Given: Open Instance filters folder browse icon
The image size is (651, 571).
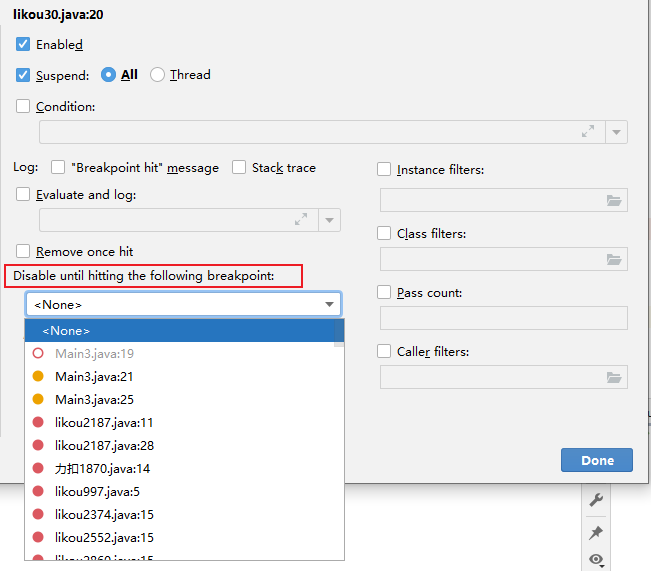Looking at the screenshot, I should pos(614,200).
